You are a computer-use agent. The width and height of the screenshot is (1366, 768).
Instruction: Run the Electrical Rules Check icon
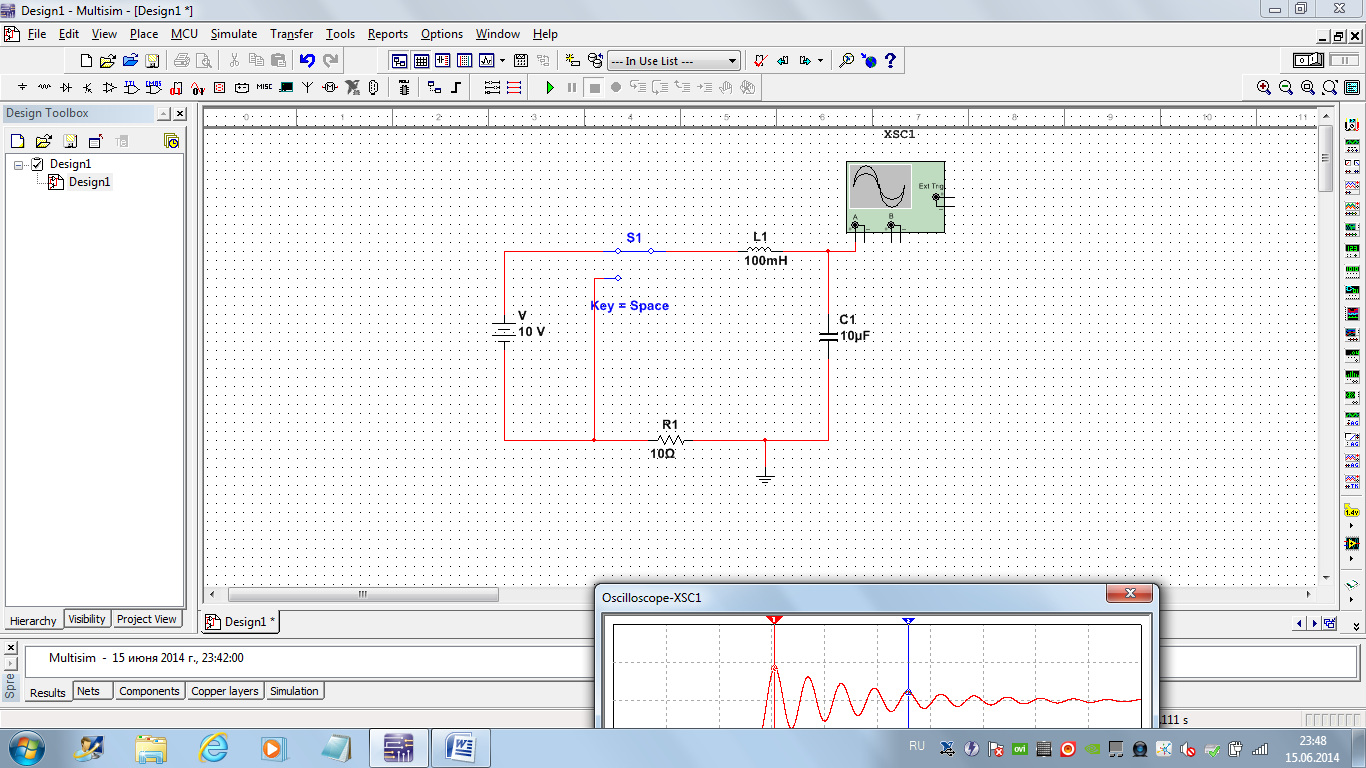tap(760, 61)
